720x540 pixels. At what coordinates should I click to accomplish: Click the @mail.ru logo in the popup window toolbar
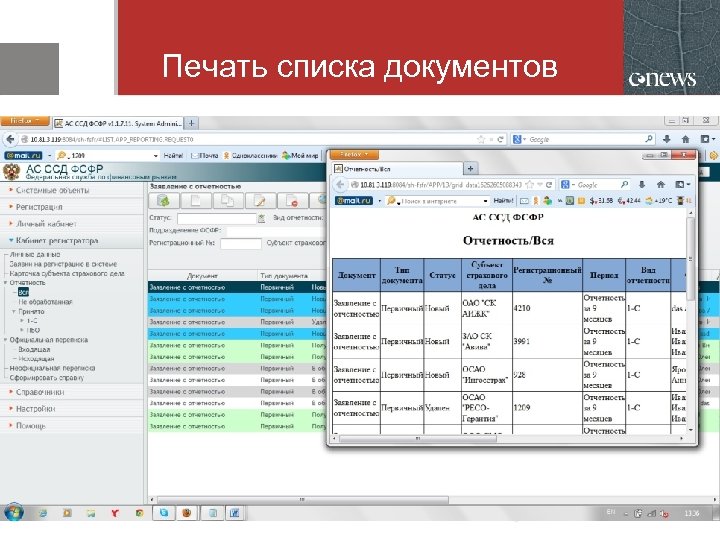coord(354,201)
